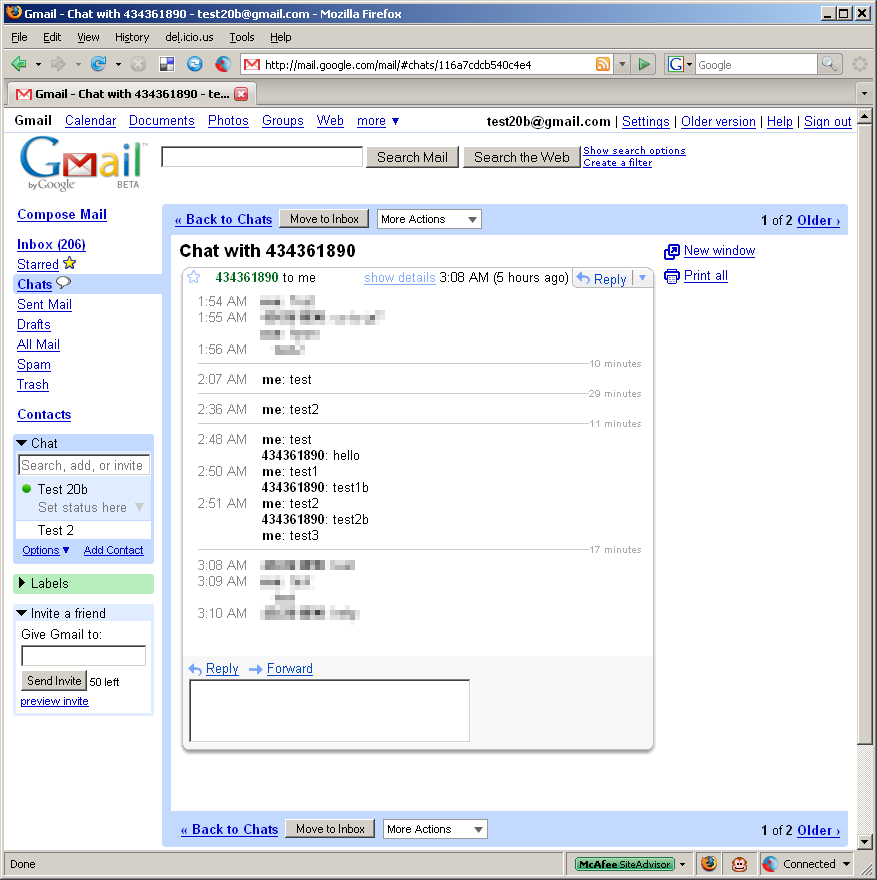Click the blue circular sync arrows icon

pyautogui.click(x=195, y=64)
